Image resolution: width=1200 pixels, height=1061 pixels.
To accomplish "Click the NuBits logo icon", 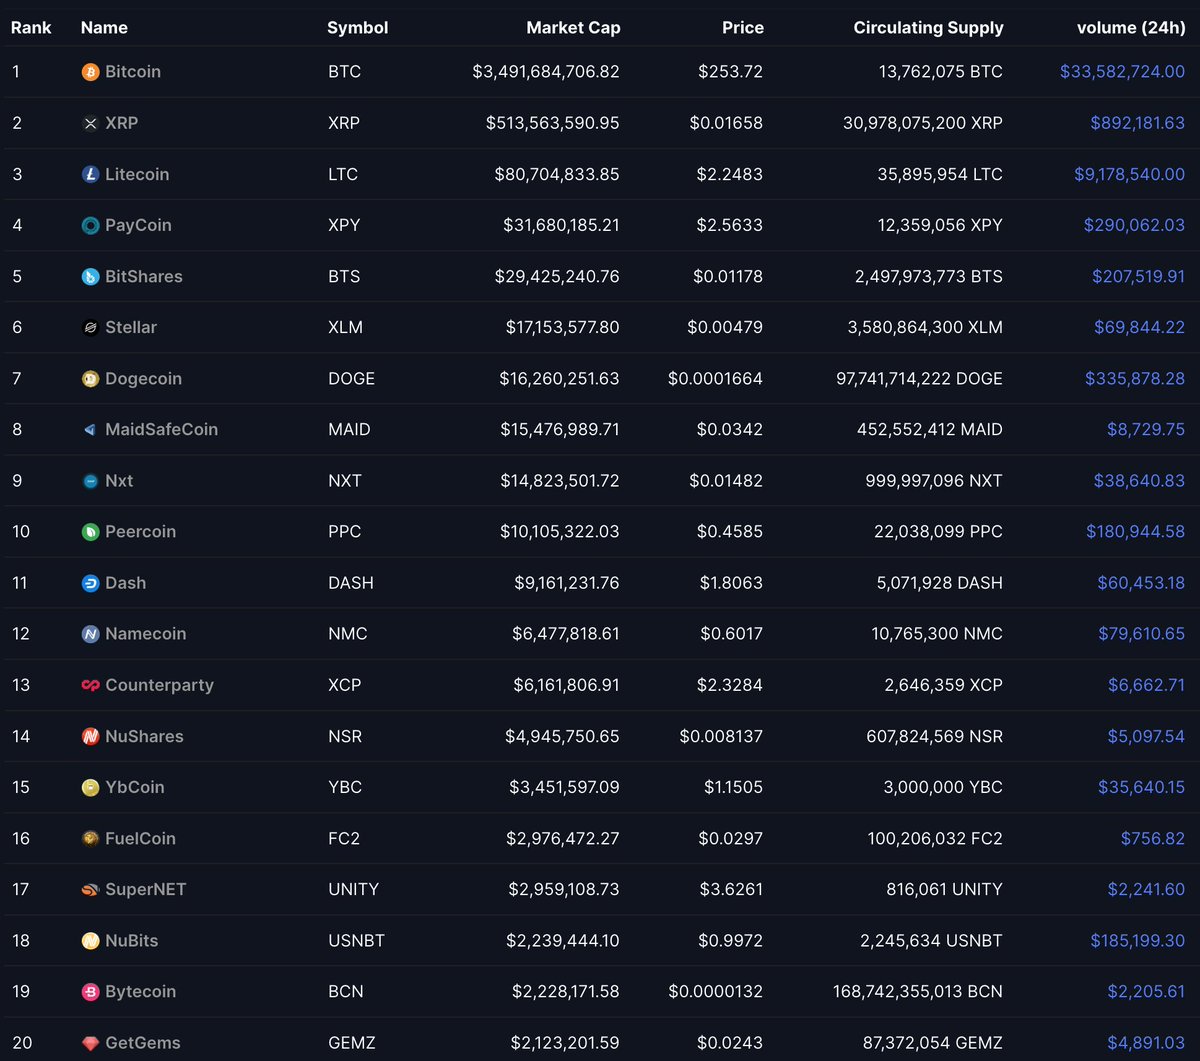I will point(90,940).
